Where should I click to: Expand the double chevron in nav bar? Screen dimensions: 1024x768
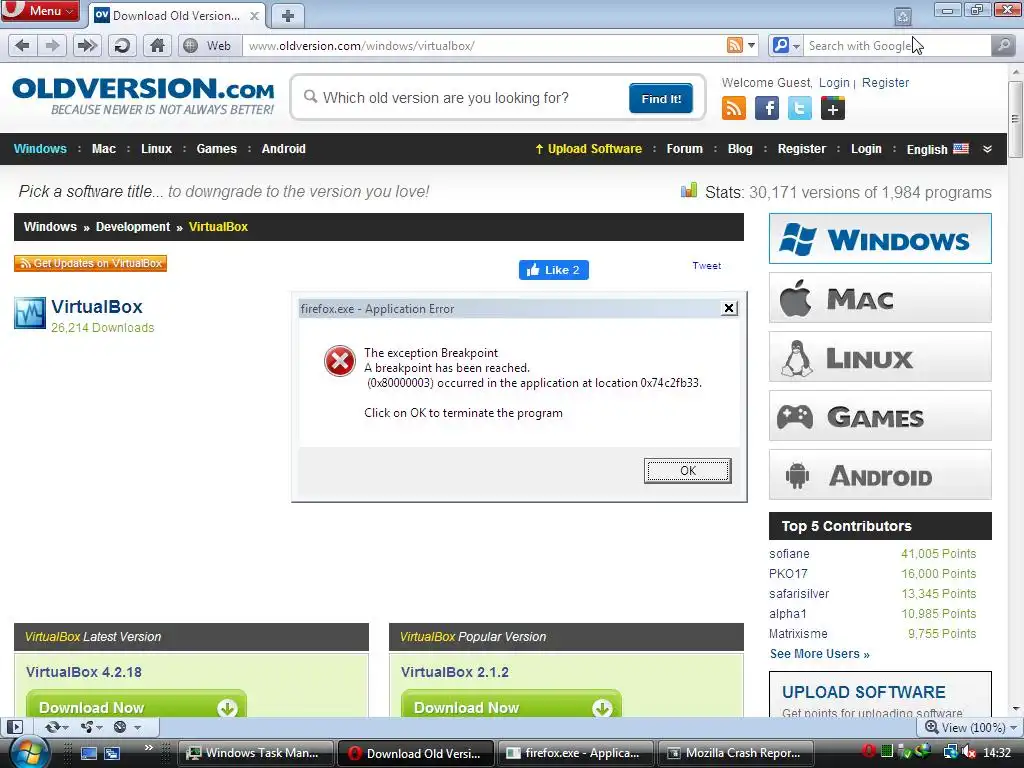(x=987, y=149)
